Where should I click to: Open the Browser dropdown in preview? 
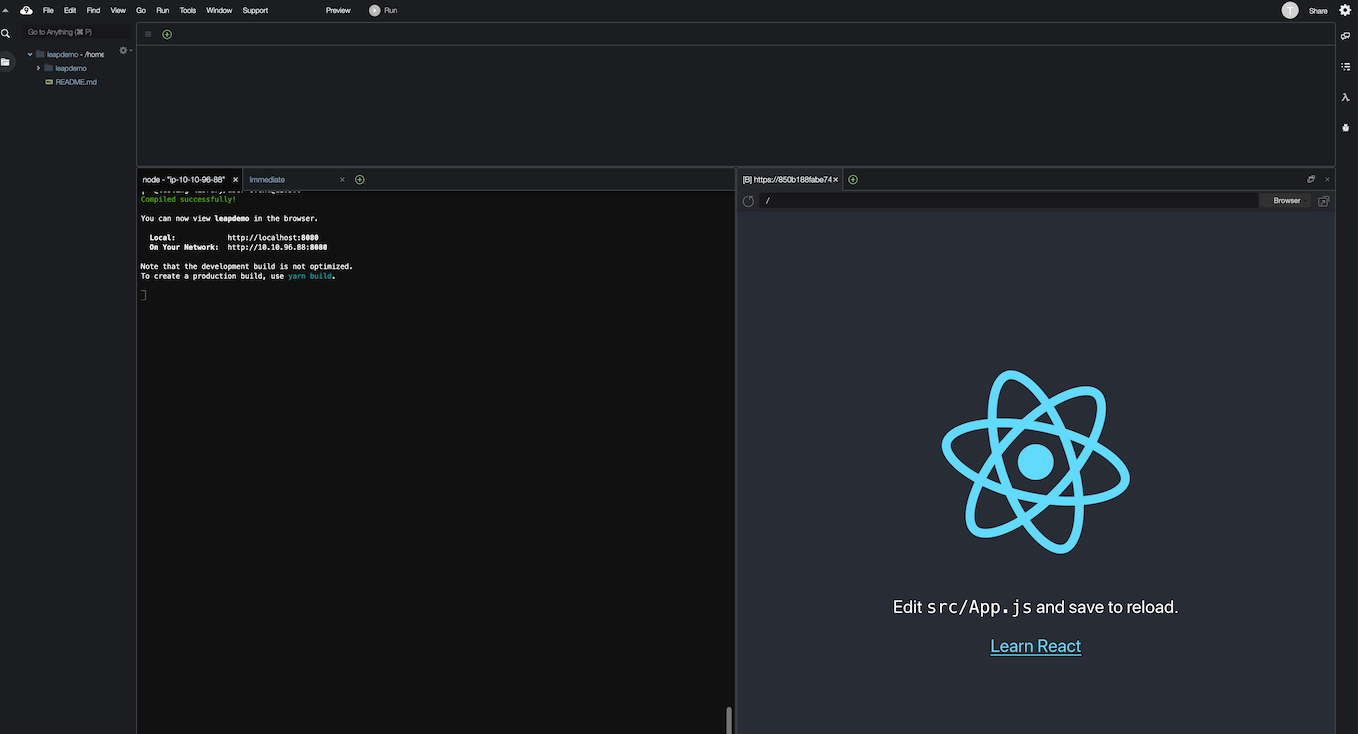pyautogui.click(x=1288, y=201)
